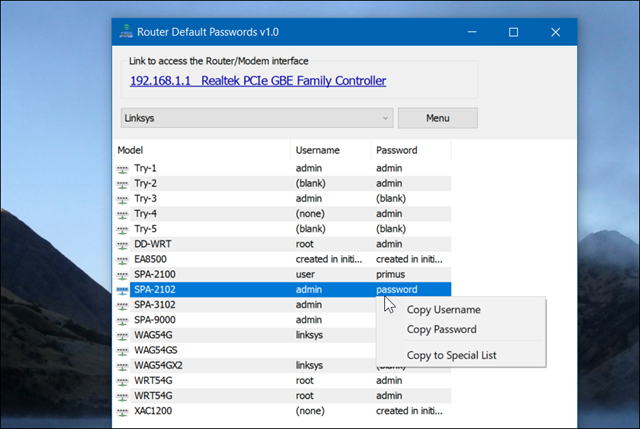Click the router icon beside XAC1200
The image size is (640, 429).
click(x=123, y=411)
